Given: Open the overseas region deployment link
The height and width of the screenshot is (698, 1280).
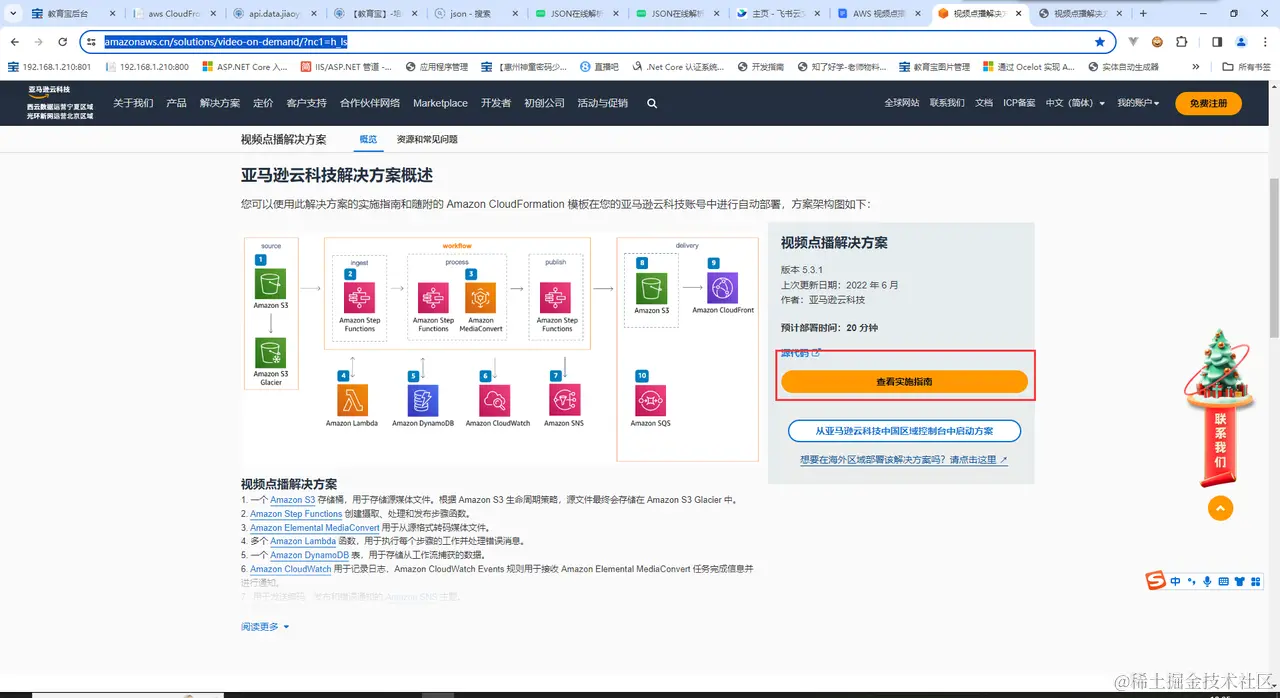Looking at the screenshot, I should [x=904, y=460].
